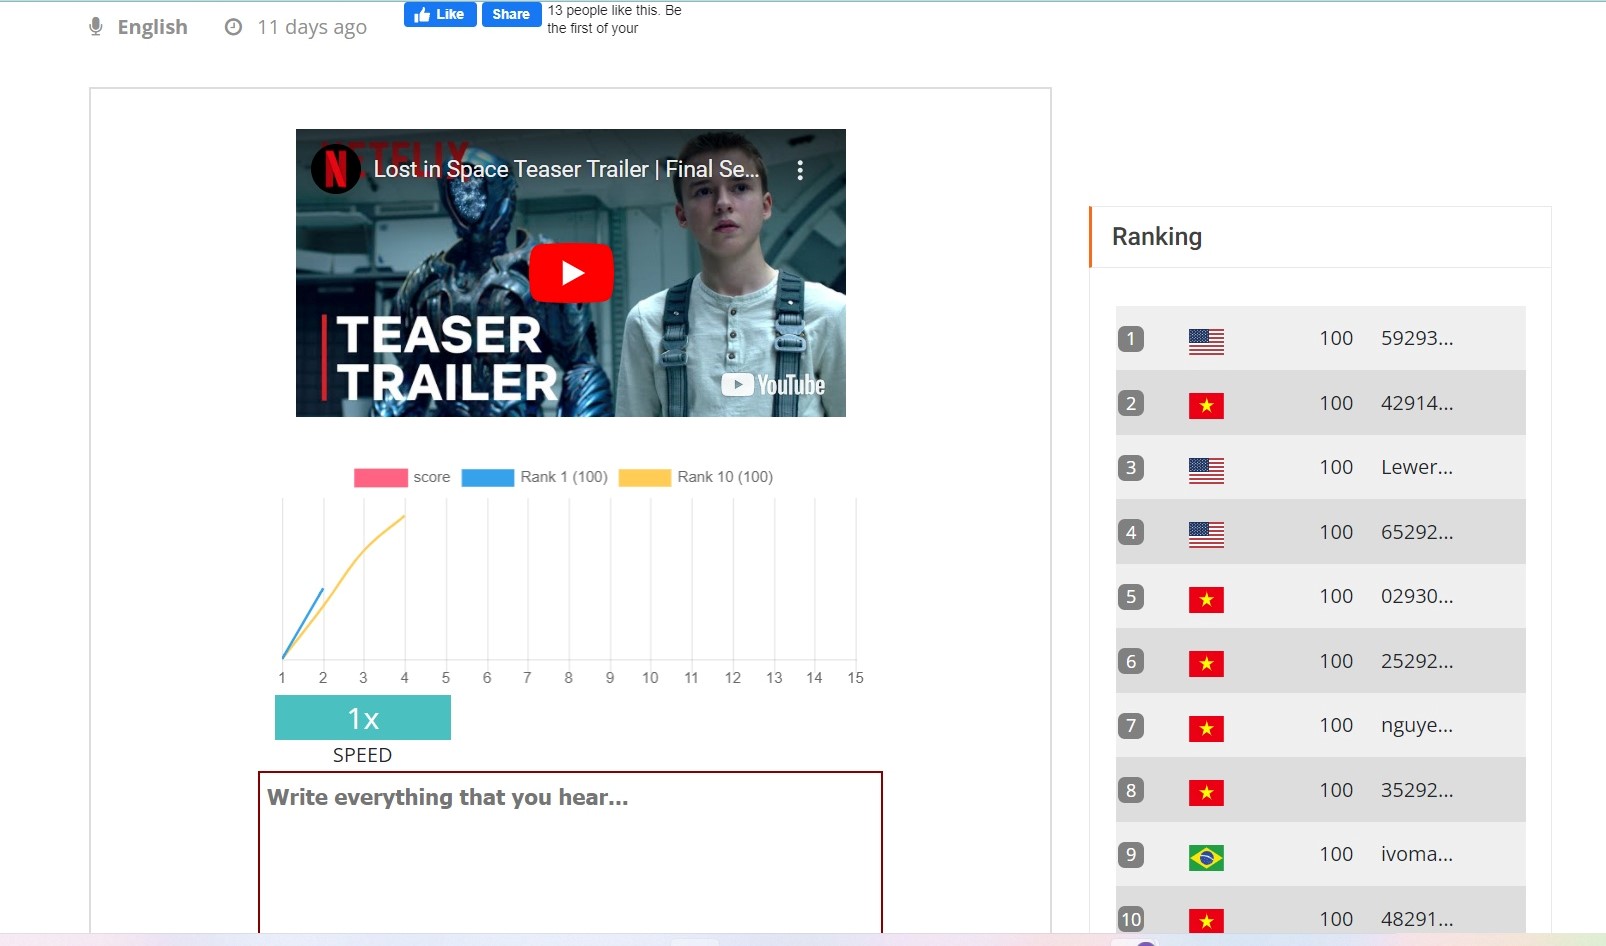Screen dimensions: 1606x946
Task: Click the video title Lost in Space Teaser Trailer
Action: point(566,169)
